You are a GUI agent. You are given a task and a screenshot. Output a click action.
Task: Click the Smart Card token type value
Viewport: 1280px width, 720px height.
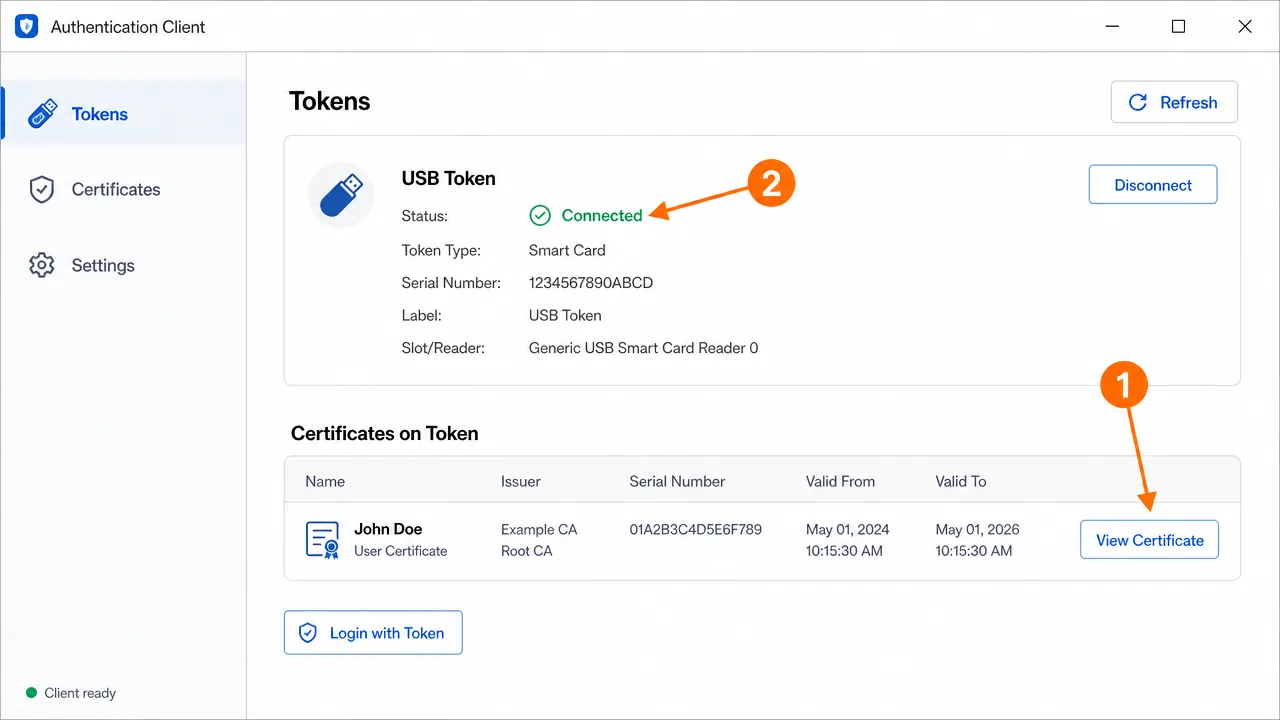pyautogui.click(x=567, y=250)
